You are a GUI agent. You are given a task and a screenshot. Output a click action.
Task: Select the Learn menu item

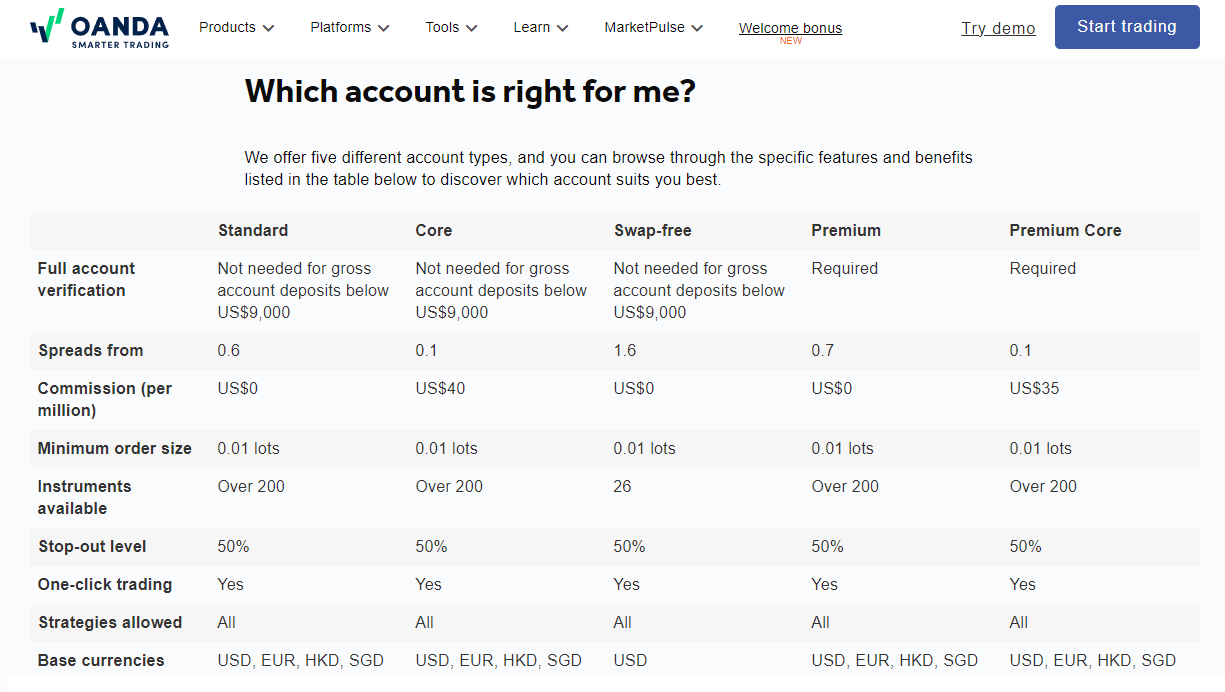point(532,27)
